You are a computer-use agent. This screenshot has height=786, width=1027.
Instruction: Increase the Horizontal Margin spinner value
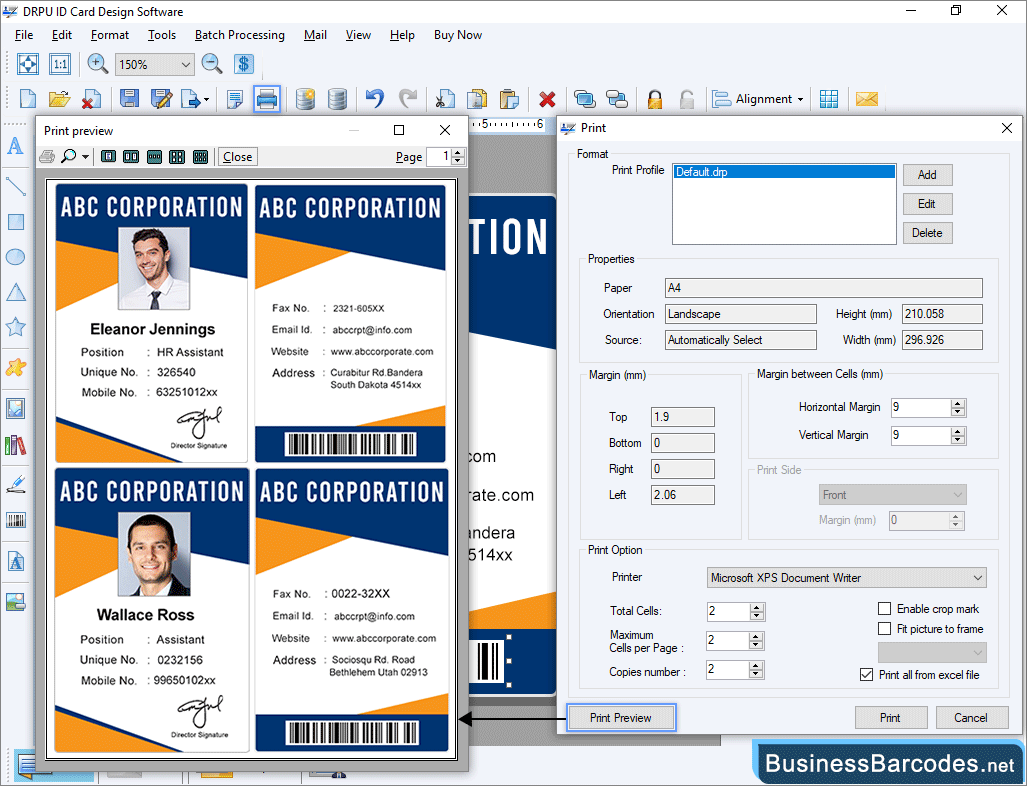(958, 403)
